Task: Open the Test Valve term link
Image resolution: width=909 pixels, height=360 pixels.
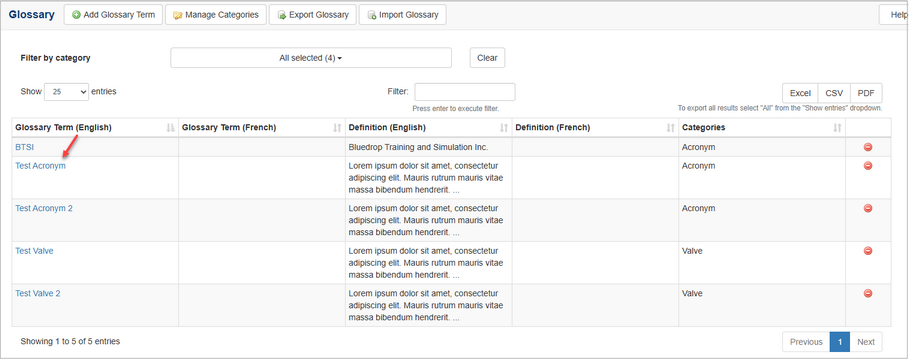Action: 34,251
